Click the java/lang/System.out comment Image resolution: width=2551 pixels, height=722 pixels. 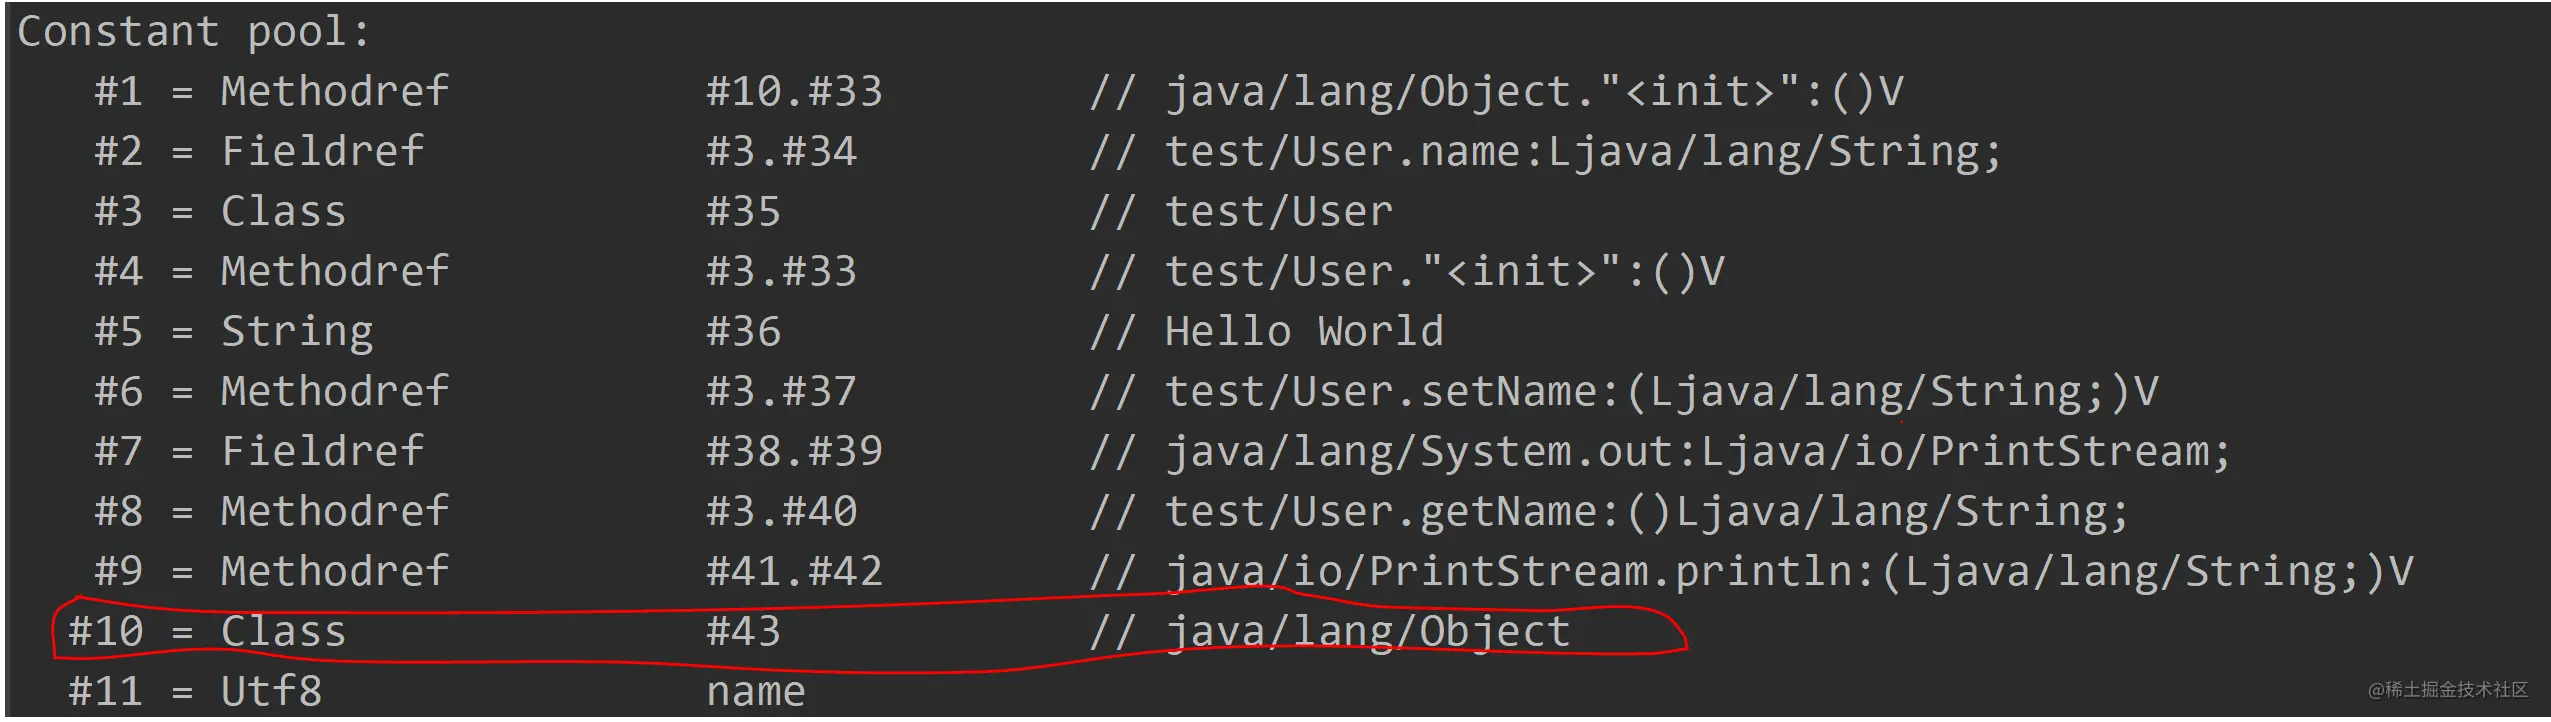1660,453
